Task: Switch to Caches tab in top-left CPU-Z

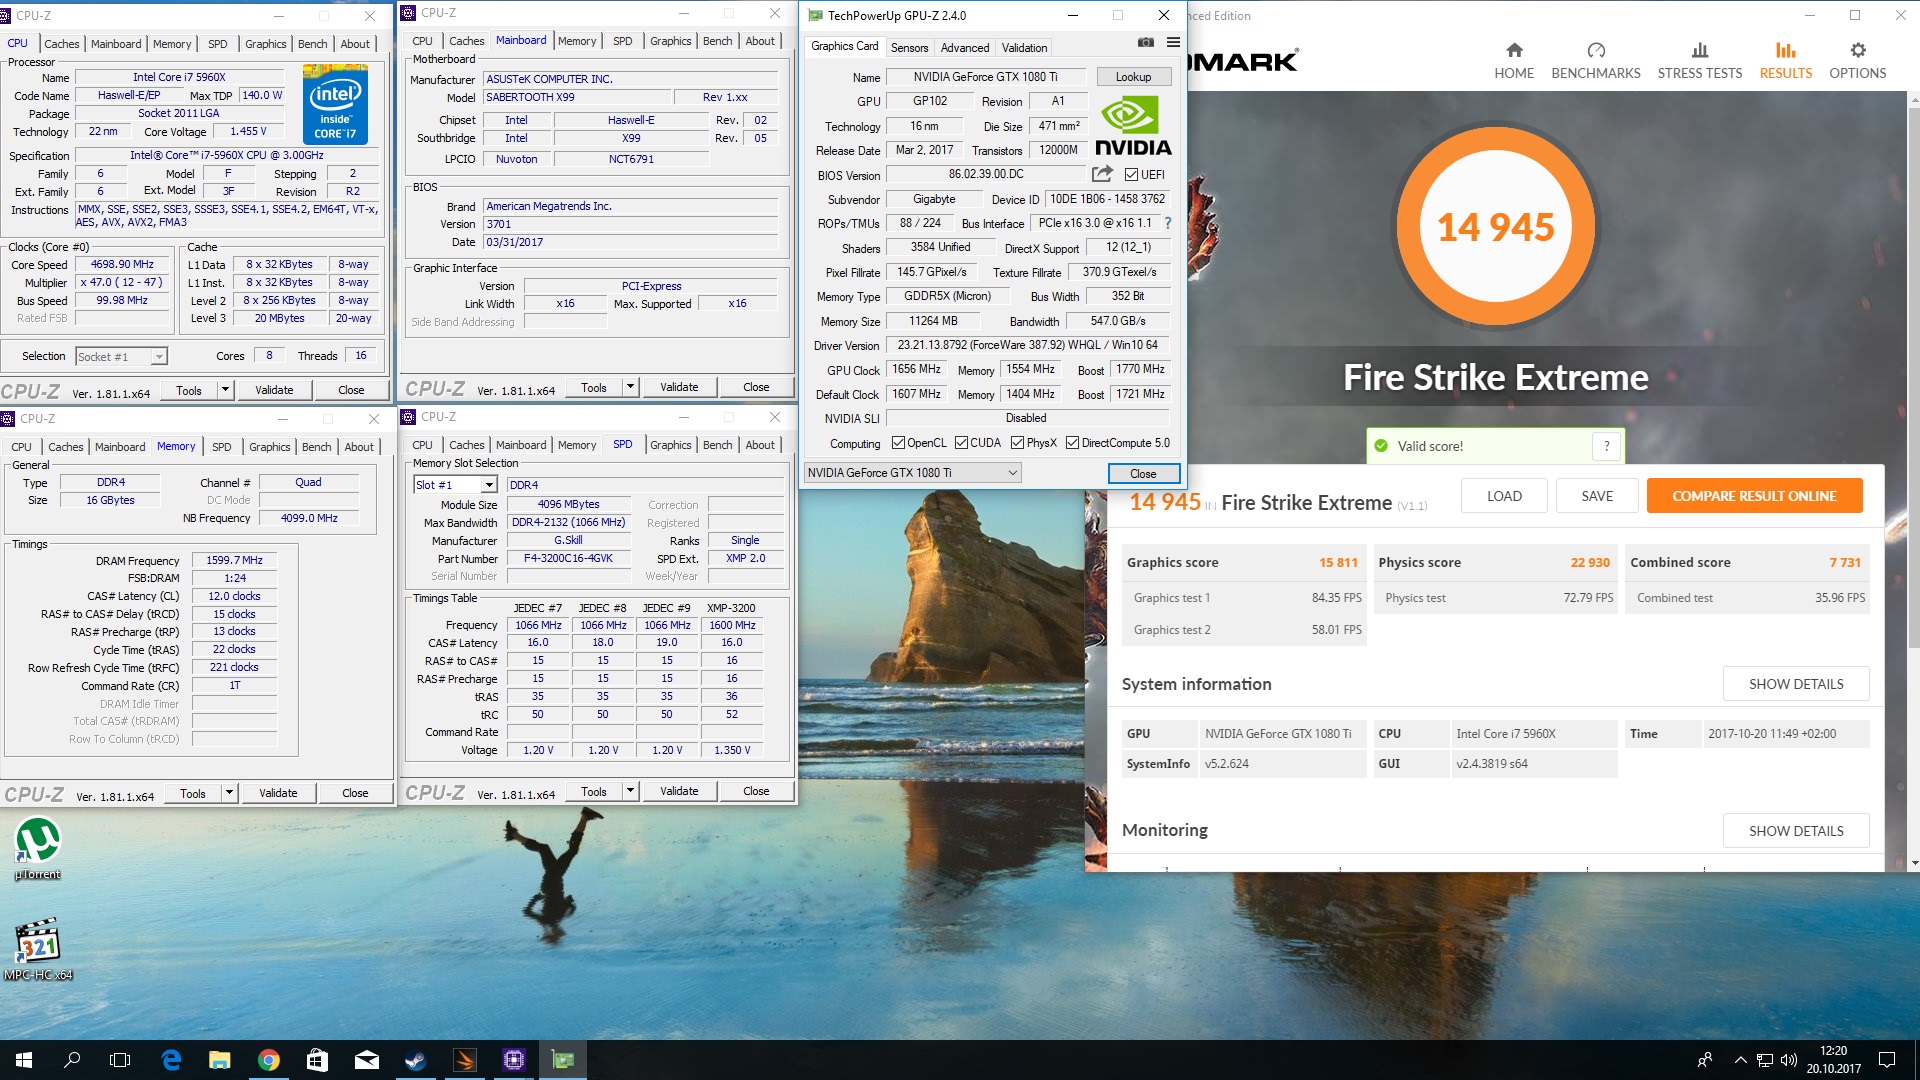Action: [61, 44]
